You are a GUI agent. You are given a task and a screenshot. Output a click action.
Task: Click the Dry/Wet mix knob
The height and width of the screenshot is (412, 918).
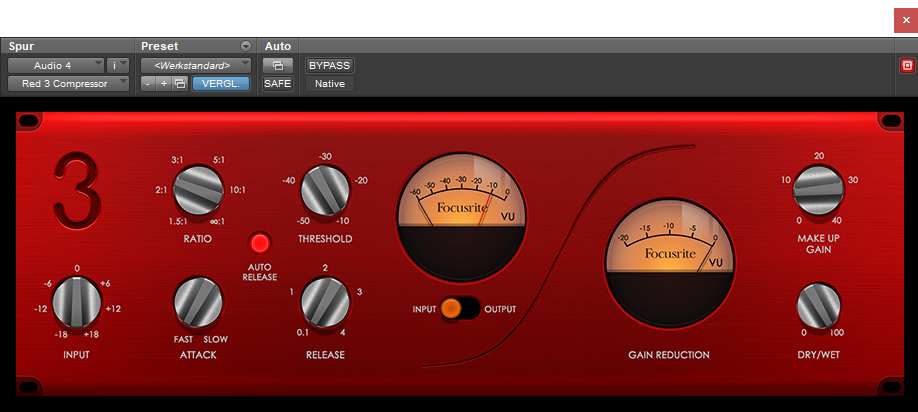click(x=818, y=305)
